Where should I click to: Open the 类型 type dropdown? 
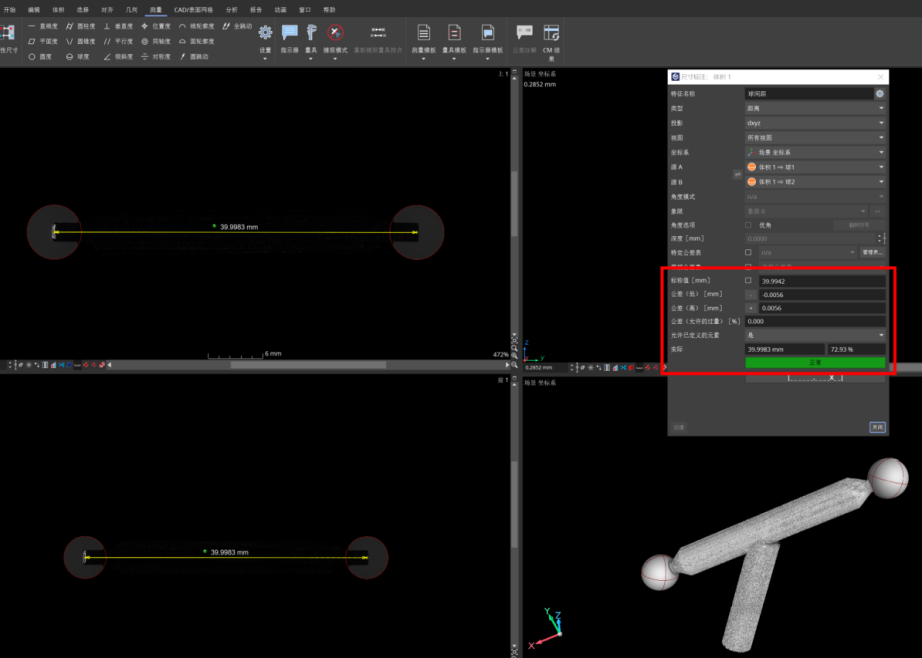point(815,108)
